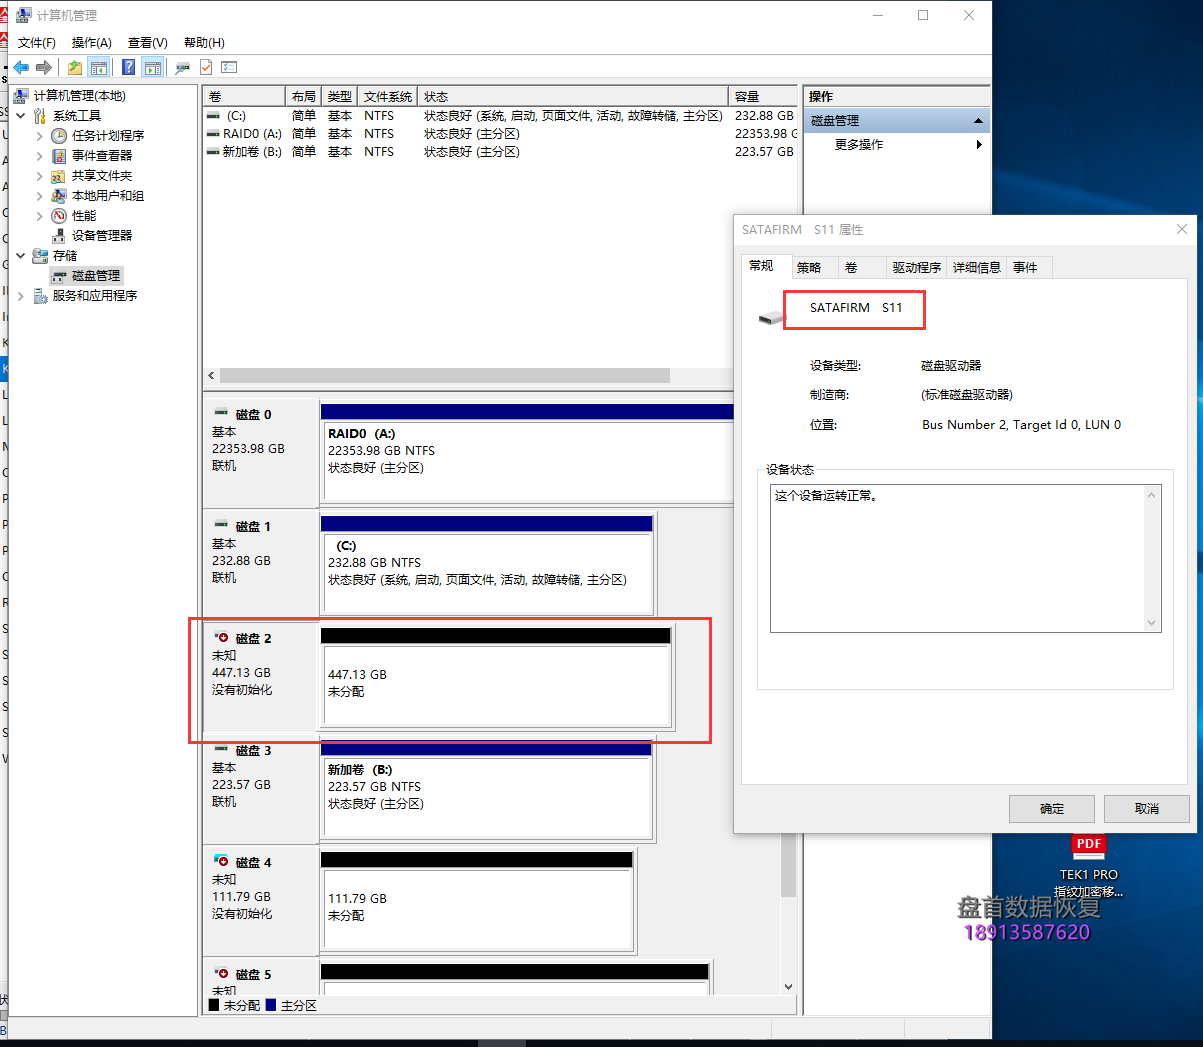Collapse the 磁盘管理 actions section arrow
The image size is (1203, 1047).
(978, 121)
